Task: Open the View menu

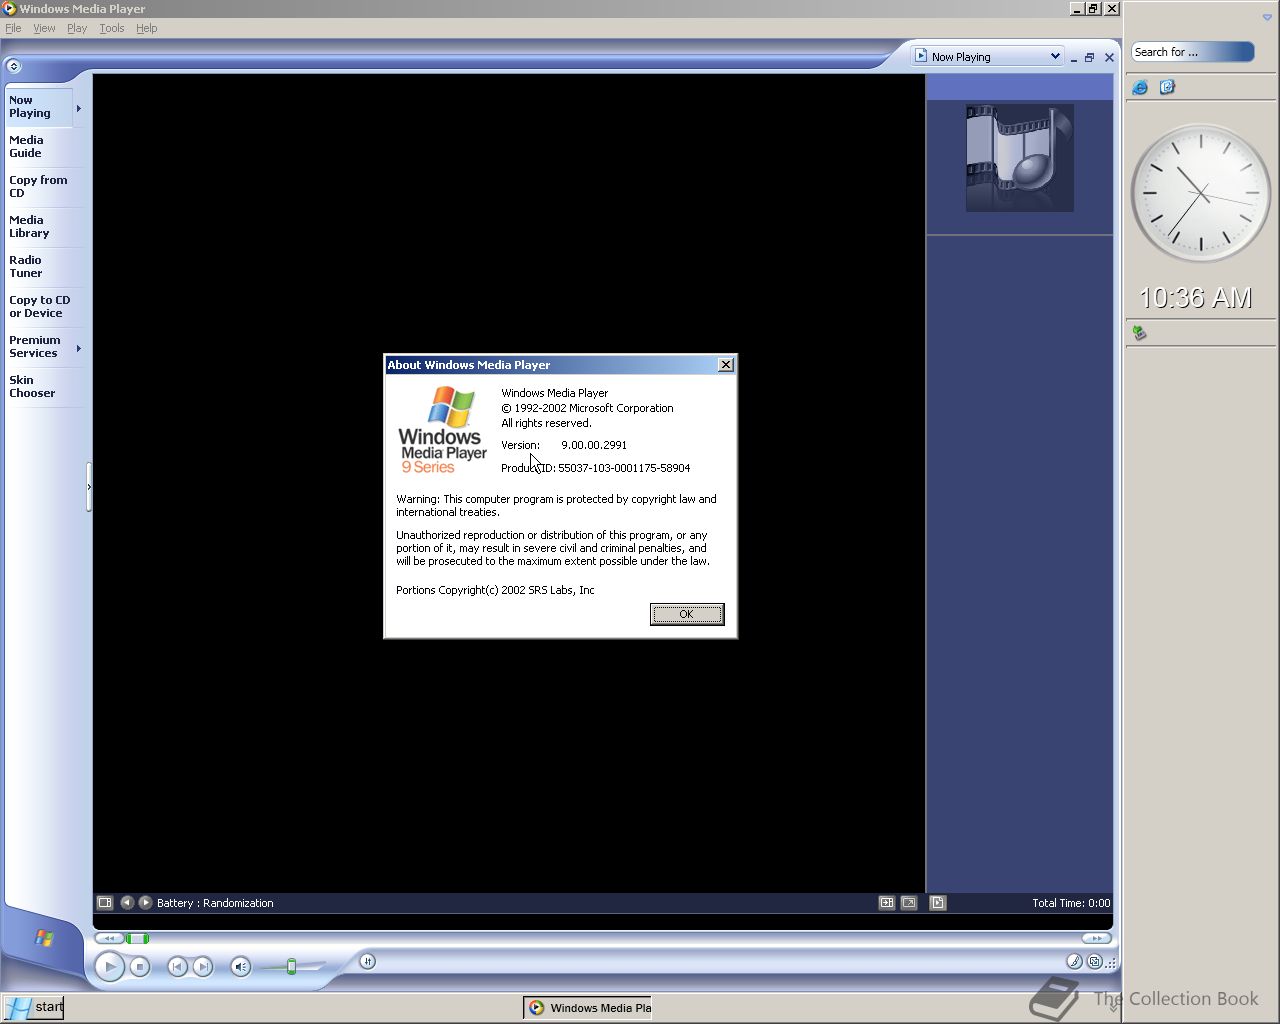Action: (x=44, y=28)
